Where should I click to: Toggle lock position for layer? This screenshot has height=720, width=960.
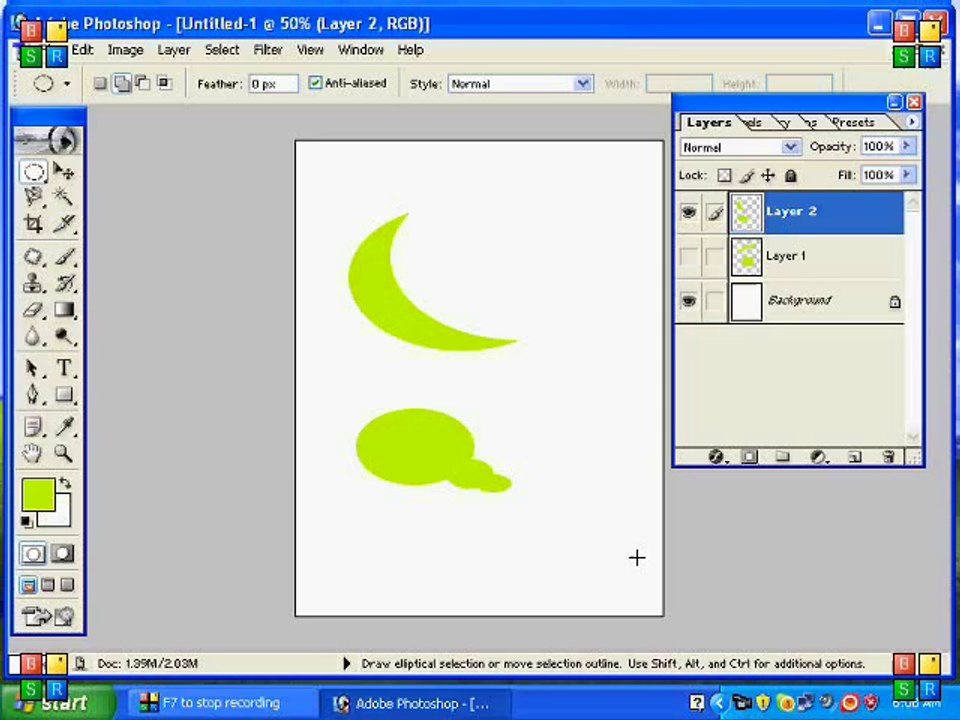pos(768,176)
